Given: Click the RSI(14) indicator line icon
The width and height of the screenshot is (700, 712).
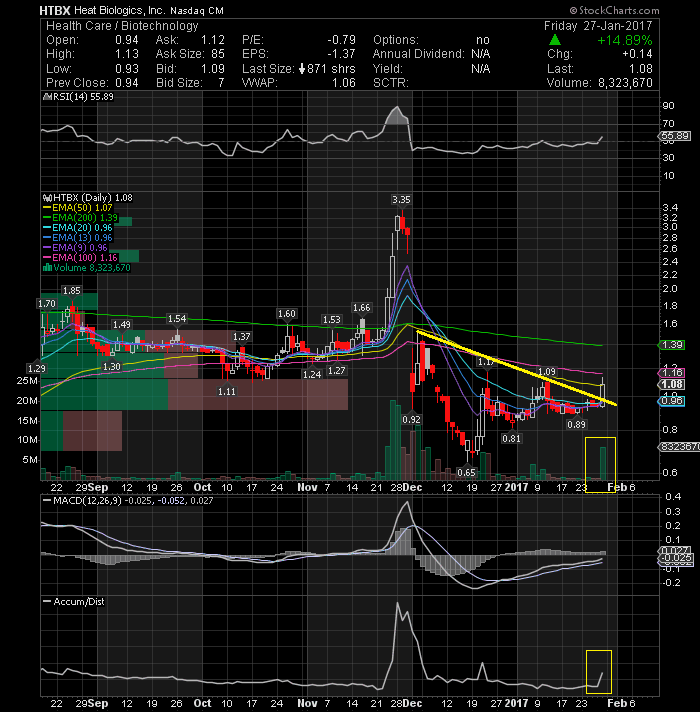Looking at the screenshot, I should tap(46, 97).
